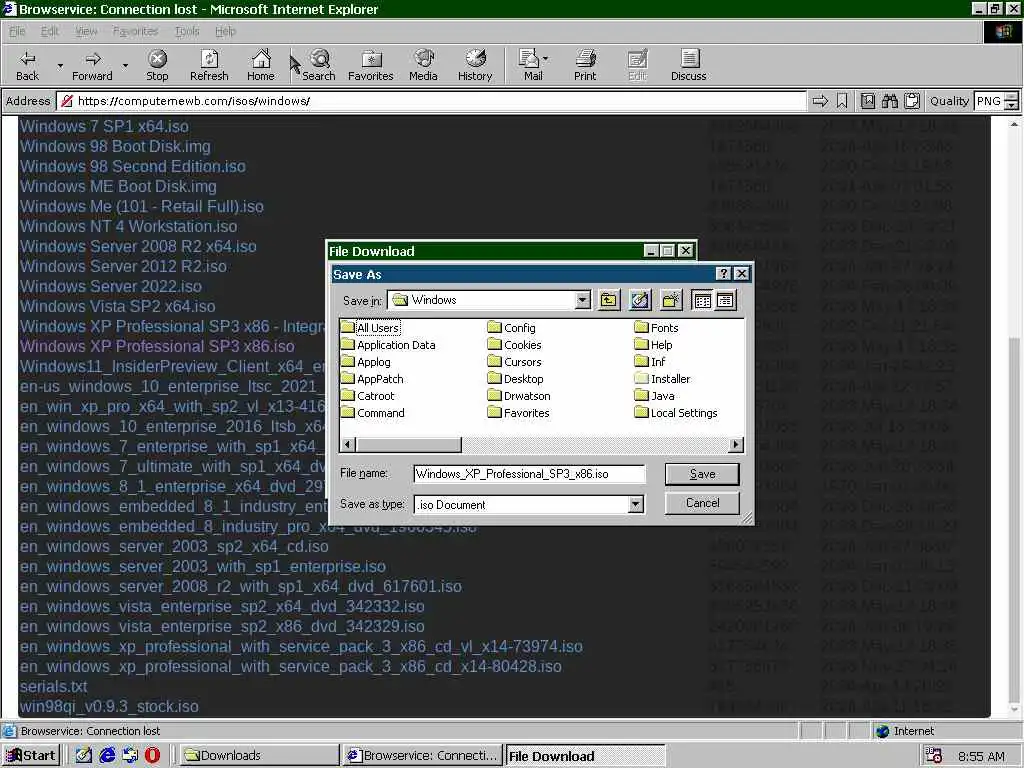Open Windows Server 2022.iso link

pos(110,286)
